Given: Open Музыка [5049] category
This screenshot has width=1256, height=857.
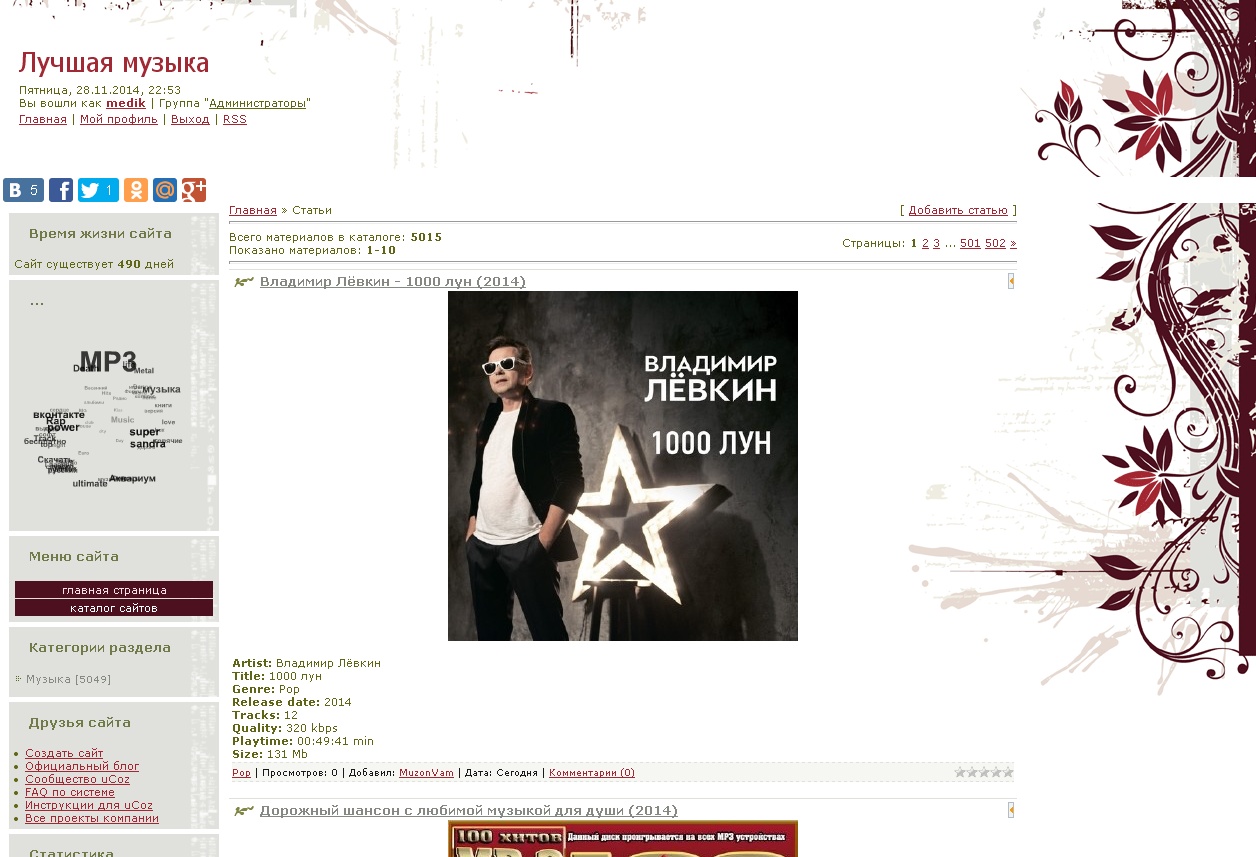Looking at the screenshot, I should pyautogui.click(x=68, y=679).
